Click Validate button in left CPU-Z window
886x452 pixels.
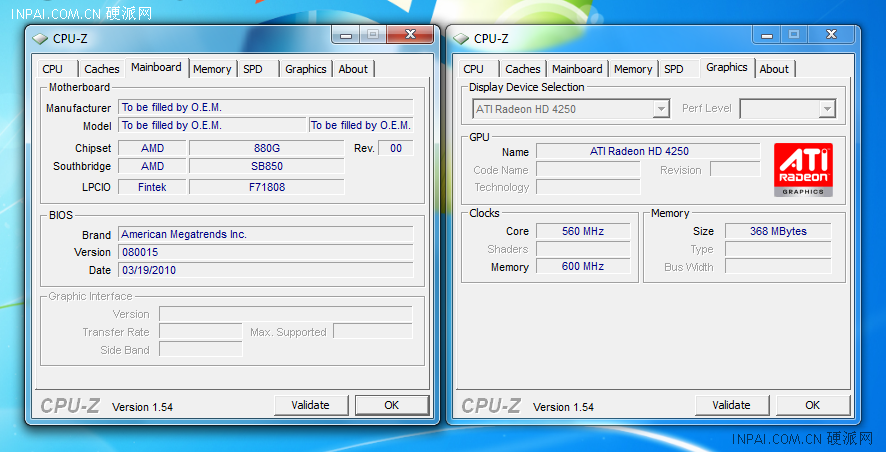pyautogui.click(x=310, y=405)
